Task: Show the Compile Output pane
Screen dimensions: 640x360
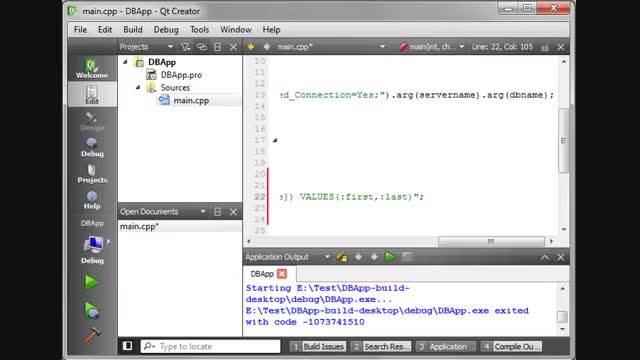Action: tap(511, 347)
